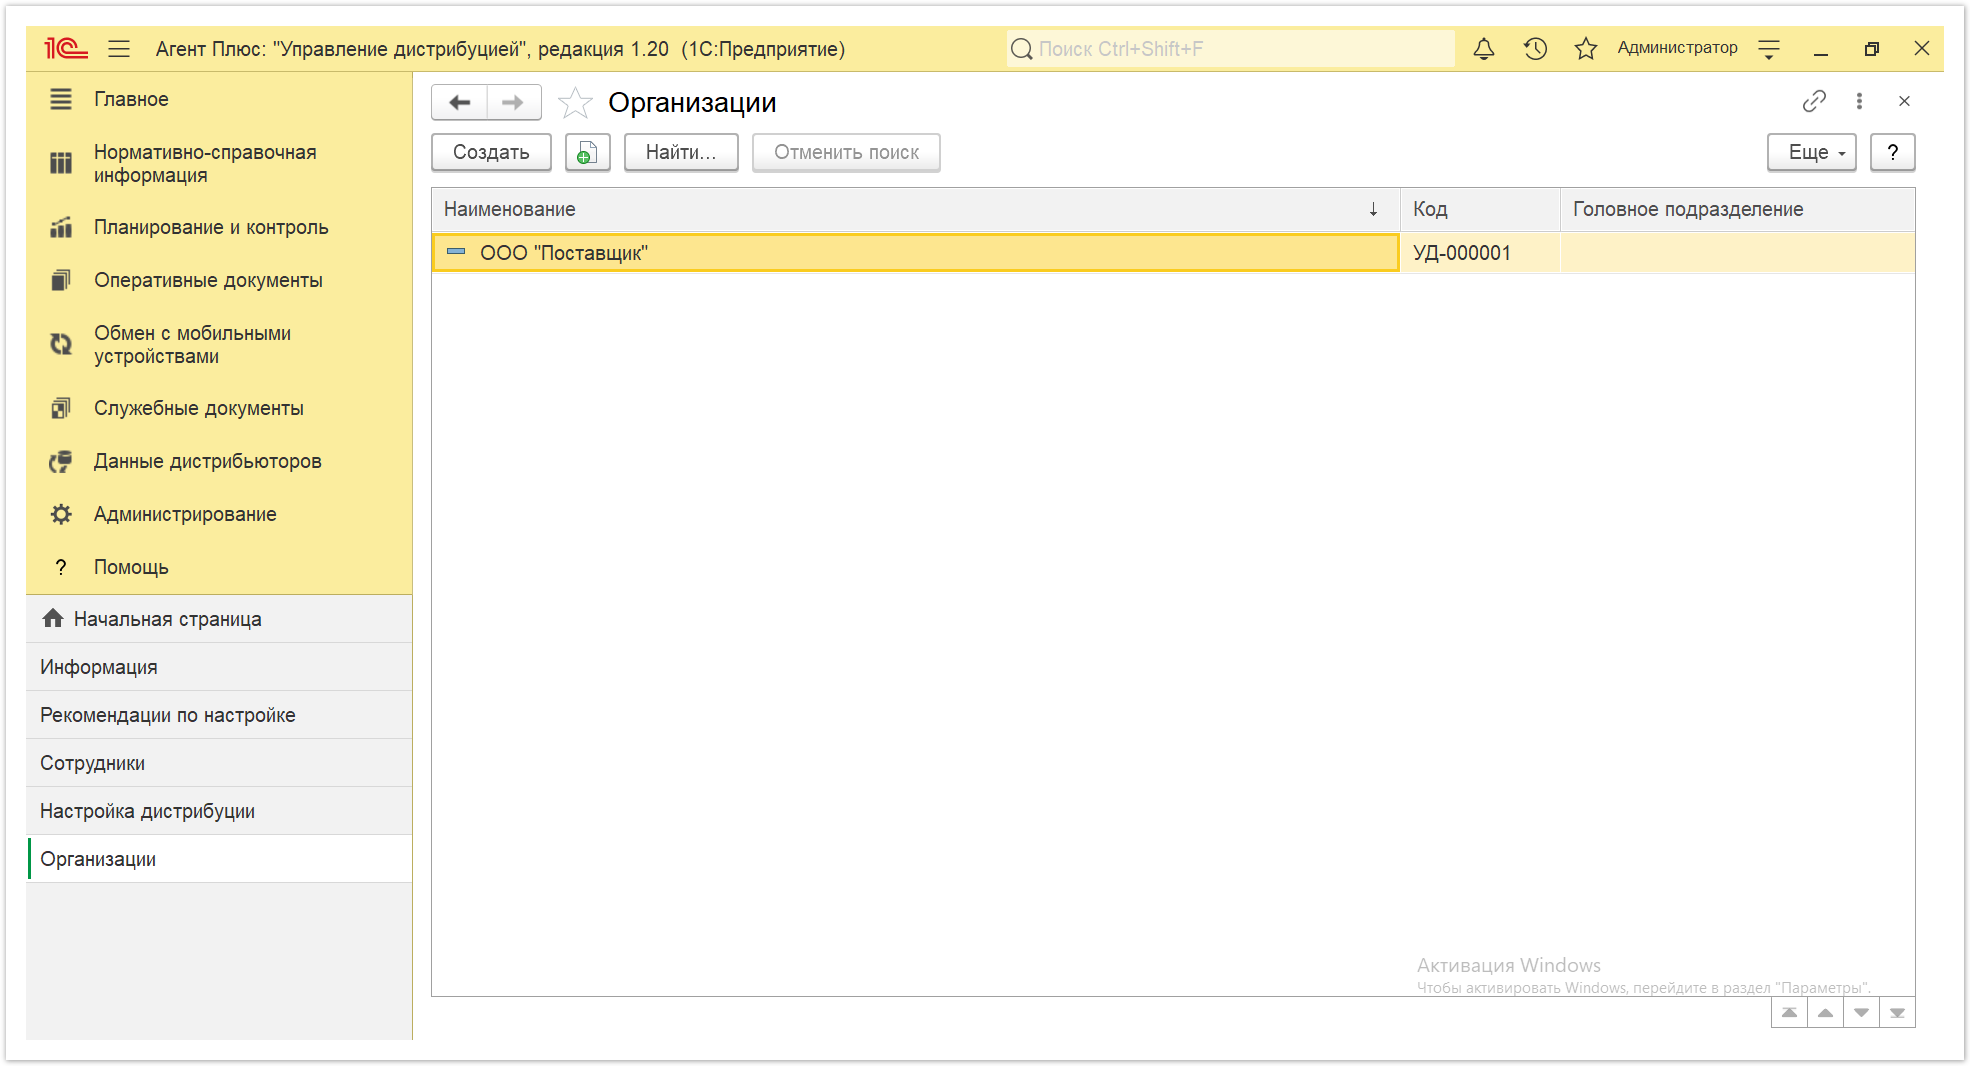Click the Создать button
This screenshot has height=1066, width=1970.
(491, 152)
